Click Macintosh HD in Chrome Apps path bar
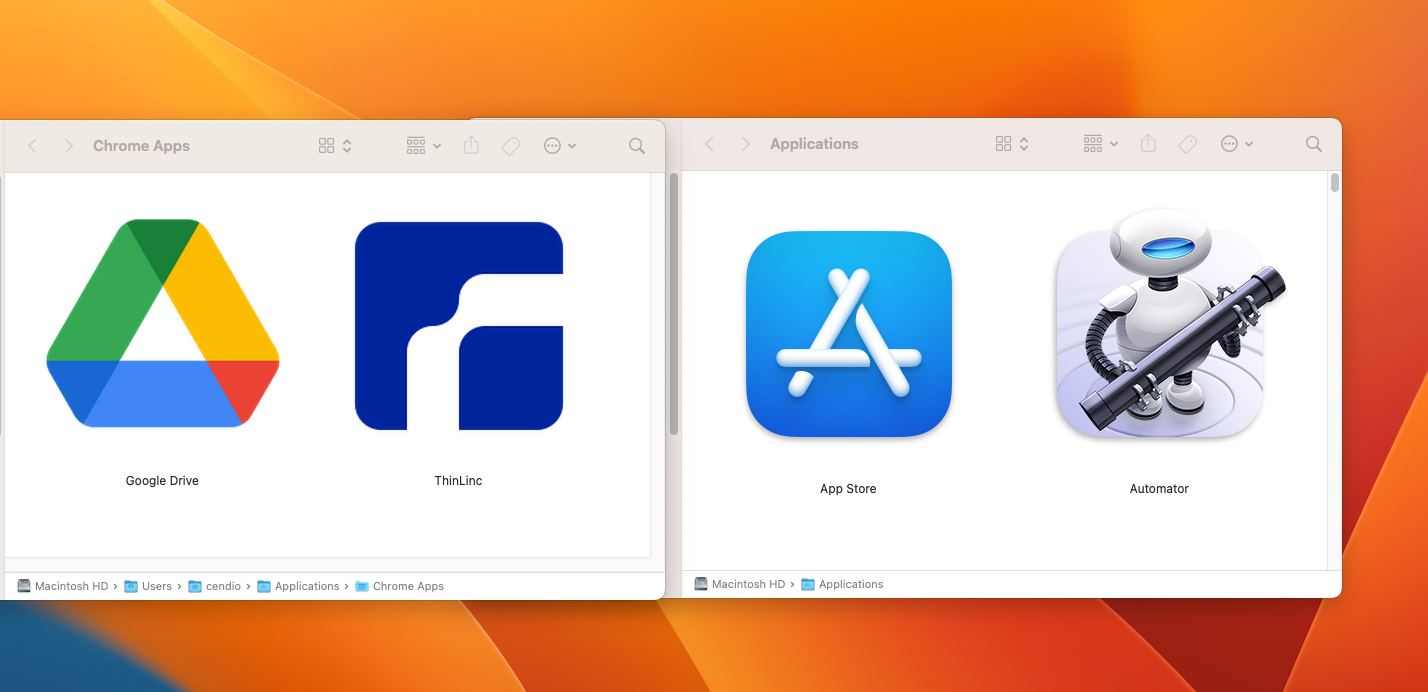Screen dimensions: 1428x692 [x=63, y=586]
